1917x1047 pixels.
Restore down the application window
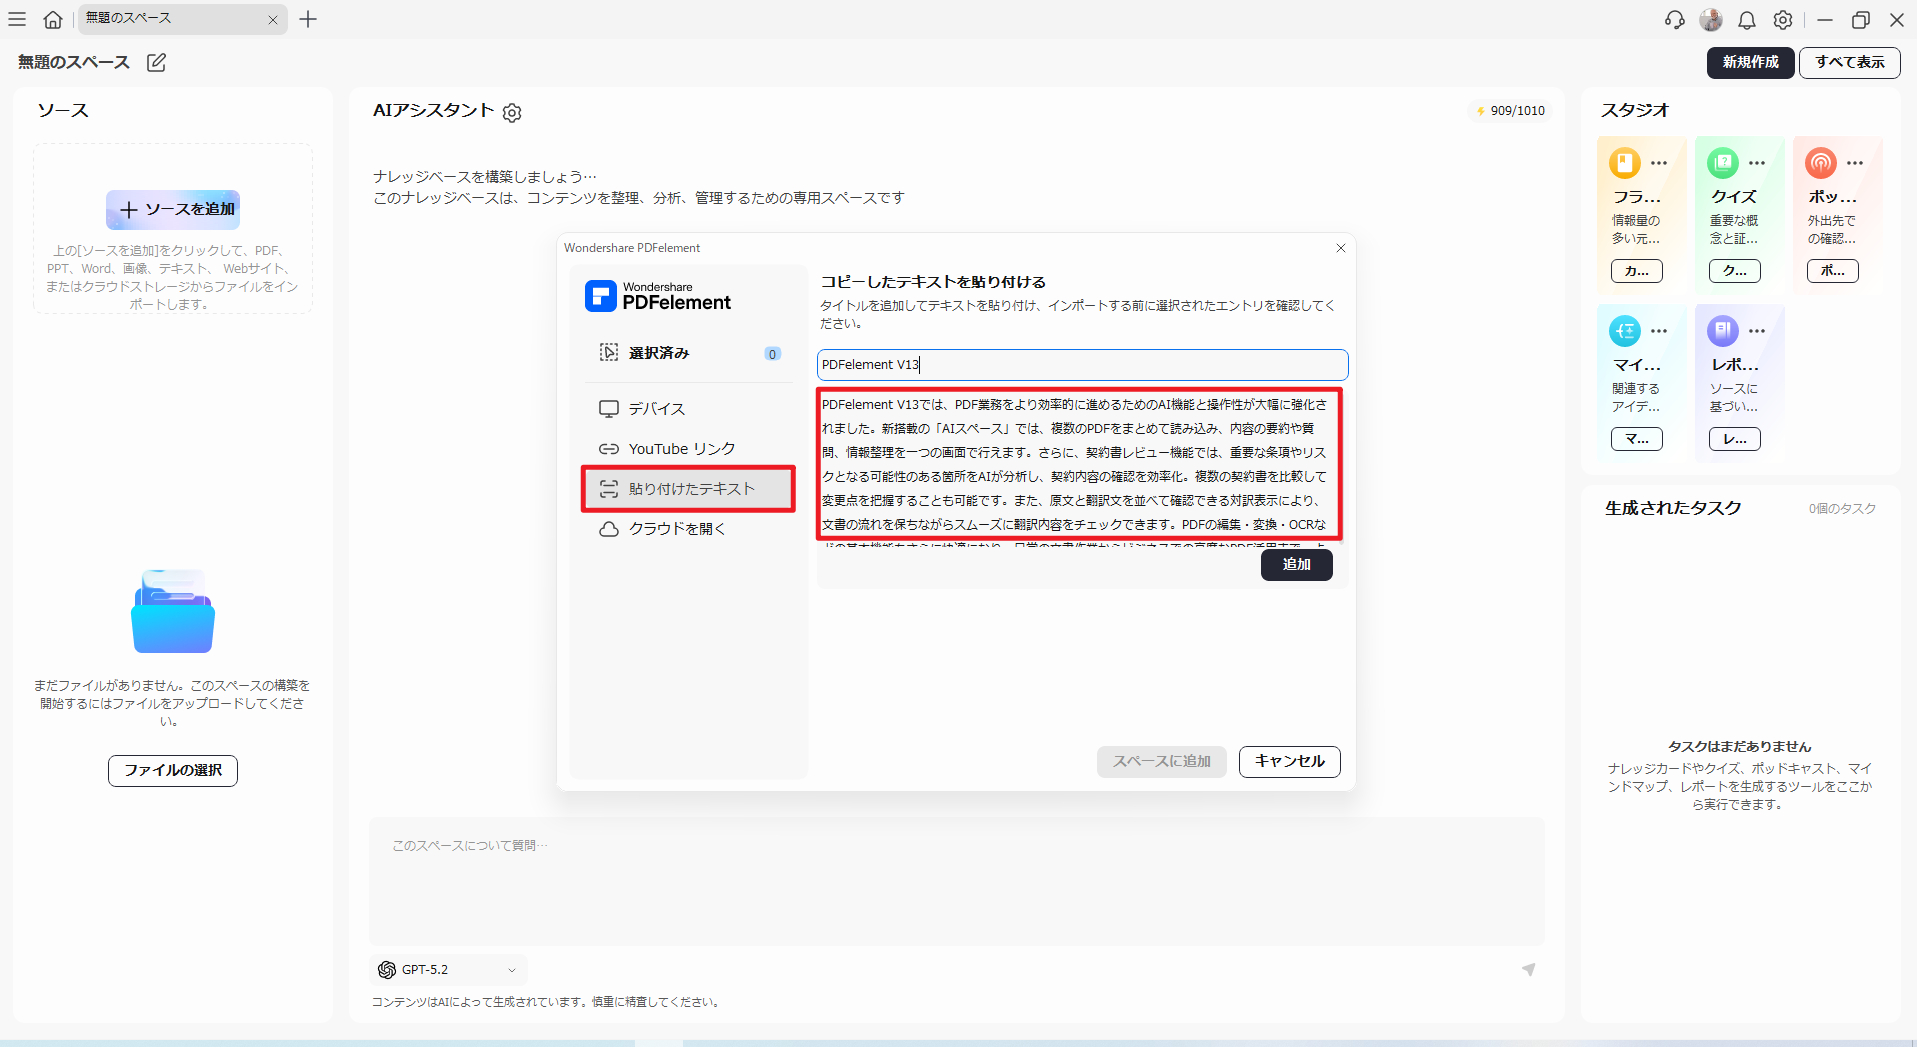1861,20
